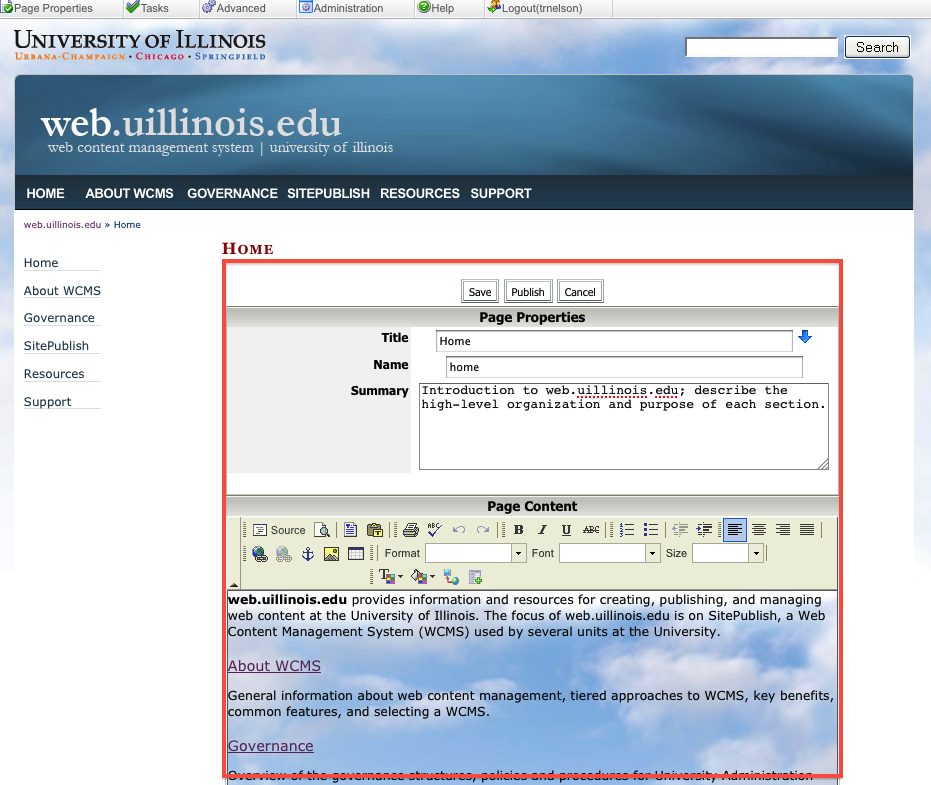Toggle bold formatting
The width and height of the screenshot is (931, 785).
click(x=518, y=530)
